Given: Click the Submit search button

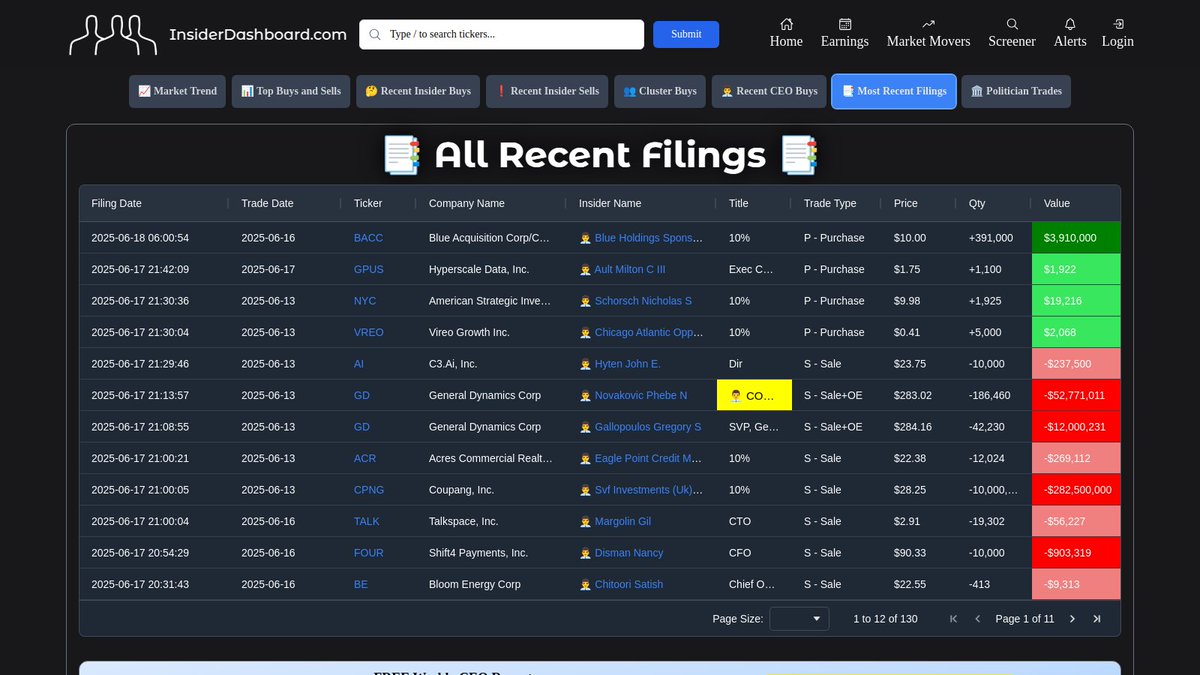Looking at the screenshot, I should tap(686, 34).
